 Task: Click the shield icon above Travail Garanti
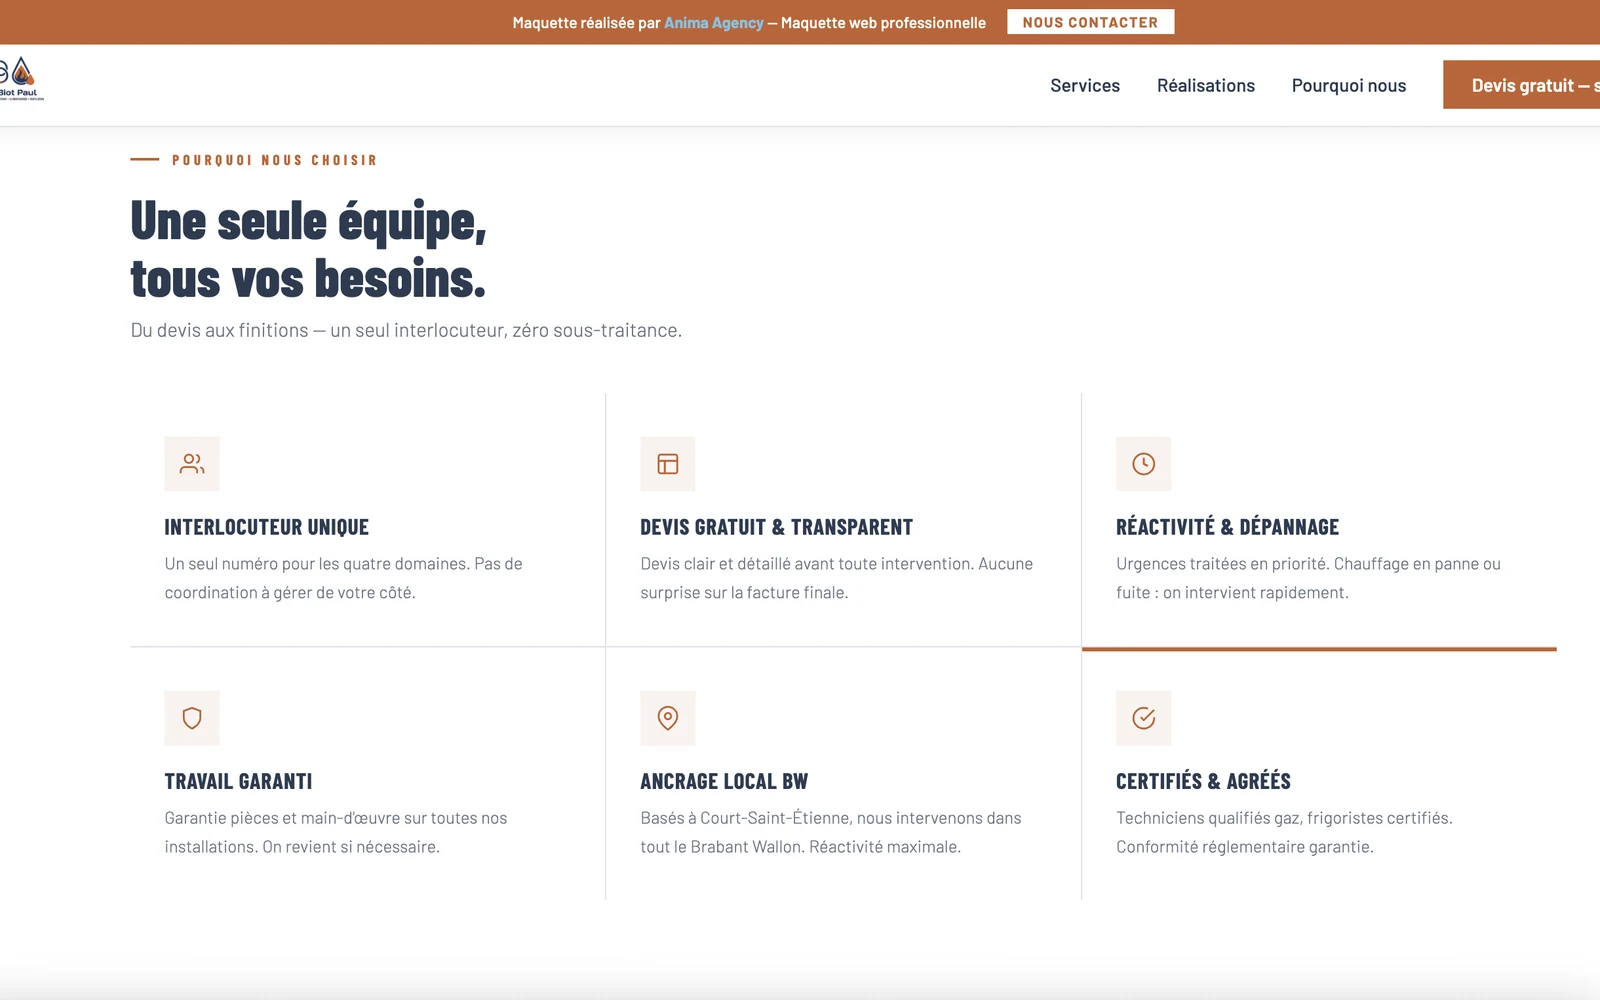191,718
